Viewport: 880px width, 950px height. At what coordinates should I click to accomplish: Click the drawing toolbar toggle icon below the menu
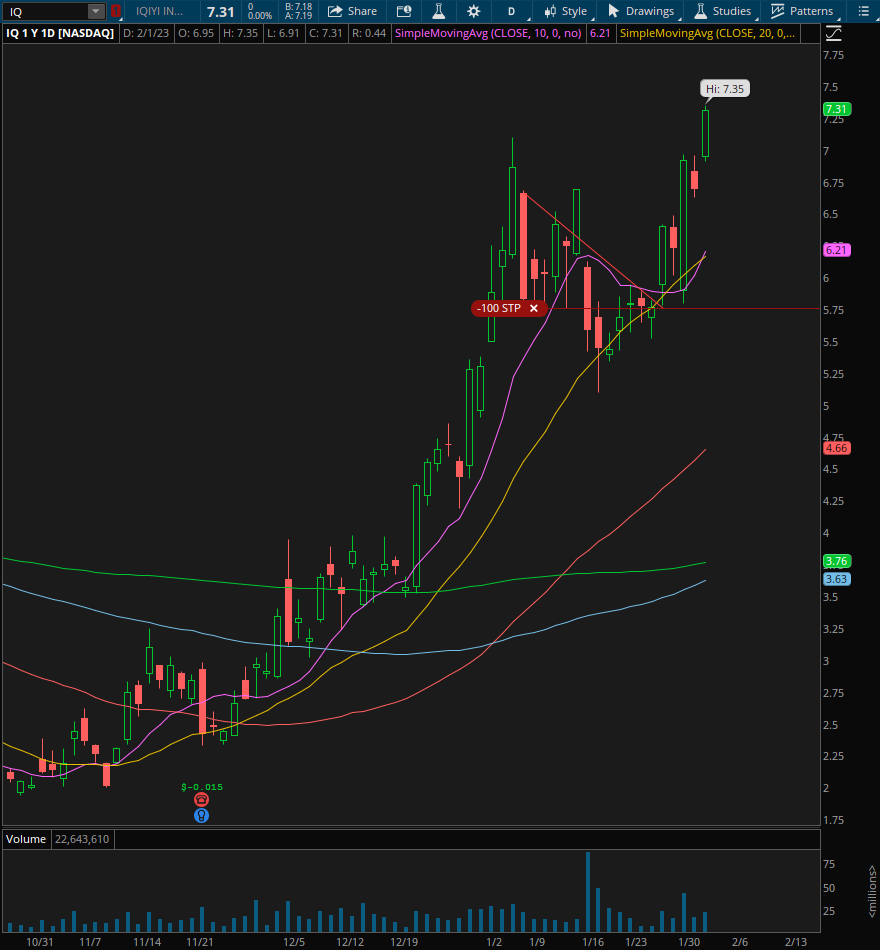834,34
